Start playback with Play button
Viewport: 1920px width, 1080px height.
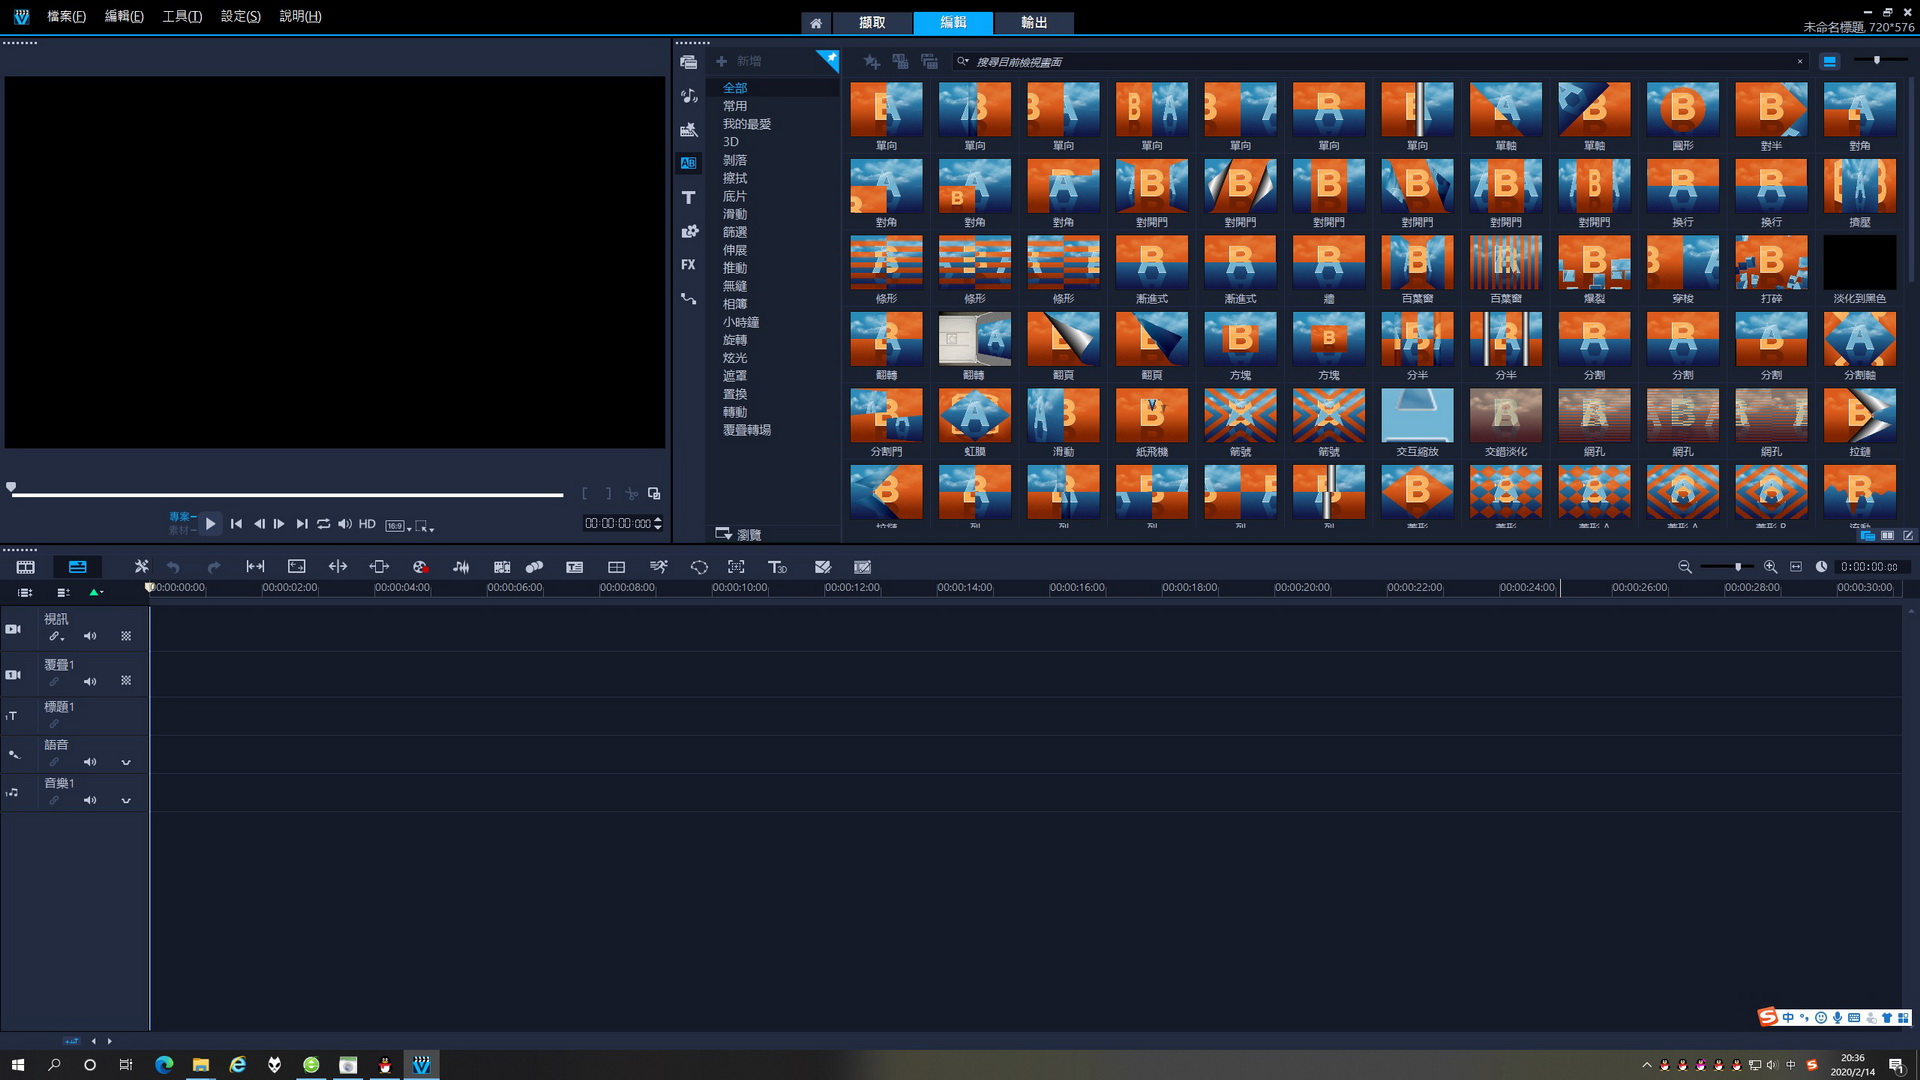[x=210, y=524]
